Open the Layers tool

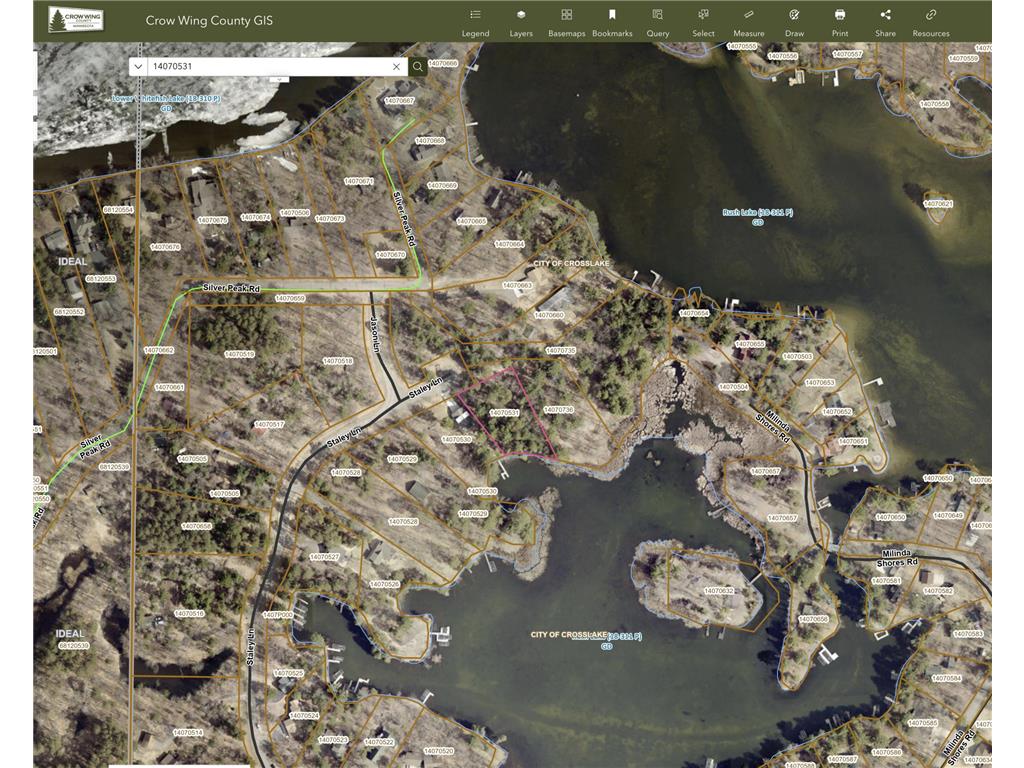(x=521, y=22)
